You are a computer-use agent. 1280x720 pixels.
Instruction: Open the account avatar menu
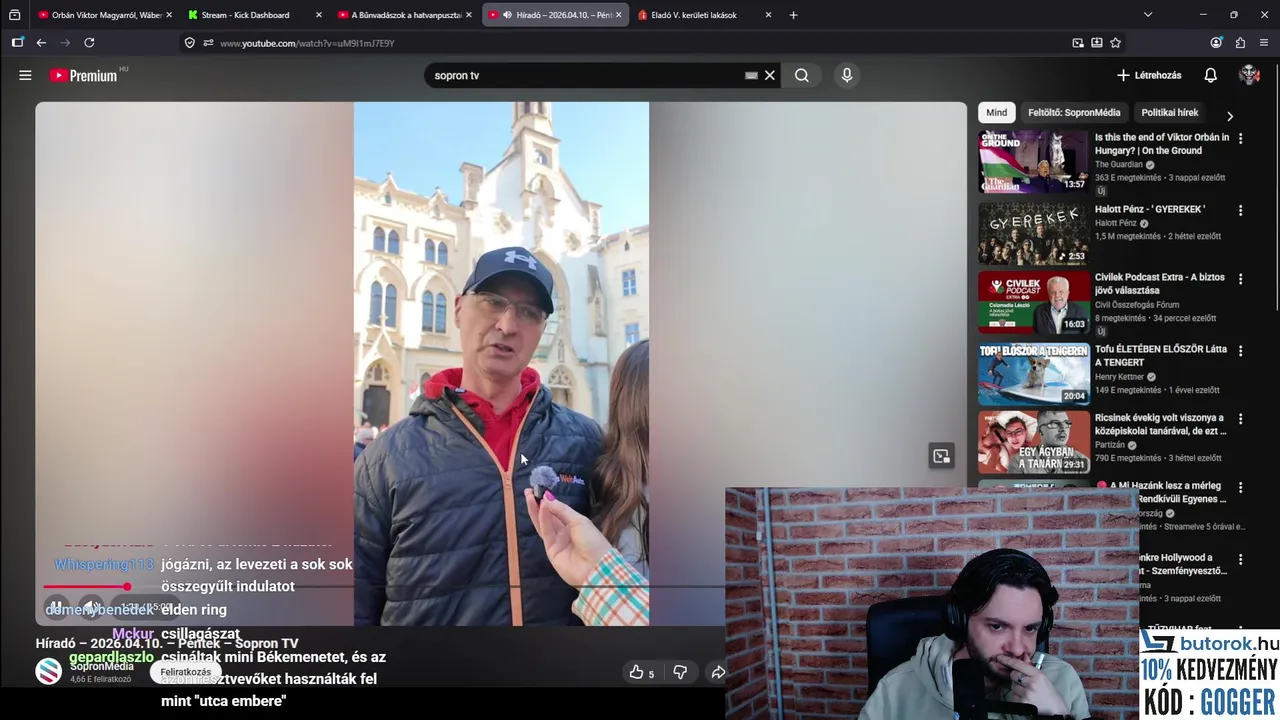1249,75
